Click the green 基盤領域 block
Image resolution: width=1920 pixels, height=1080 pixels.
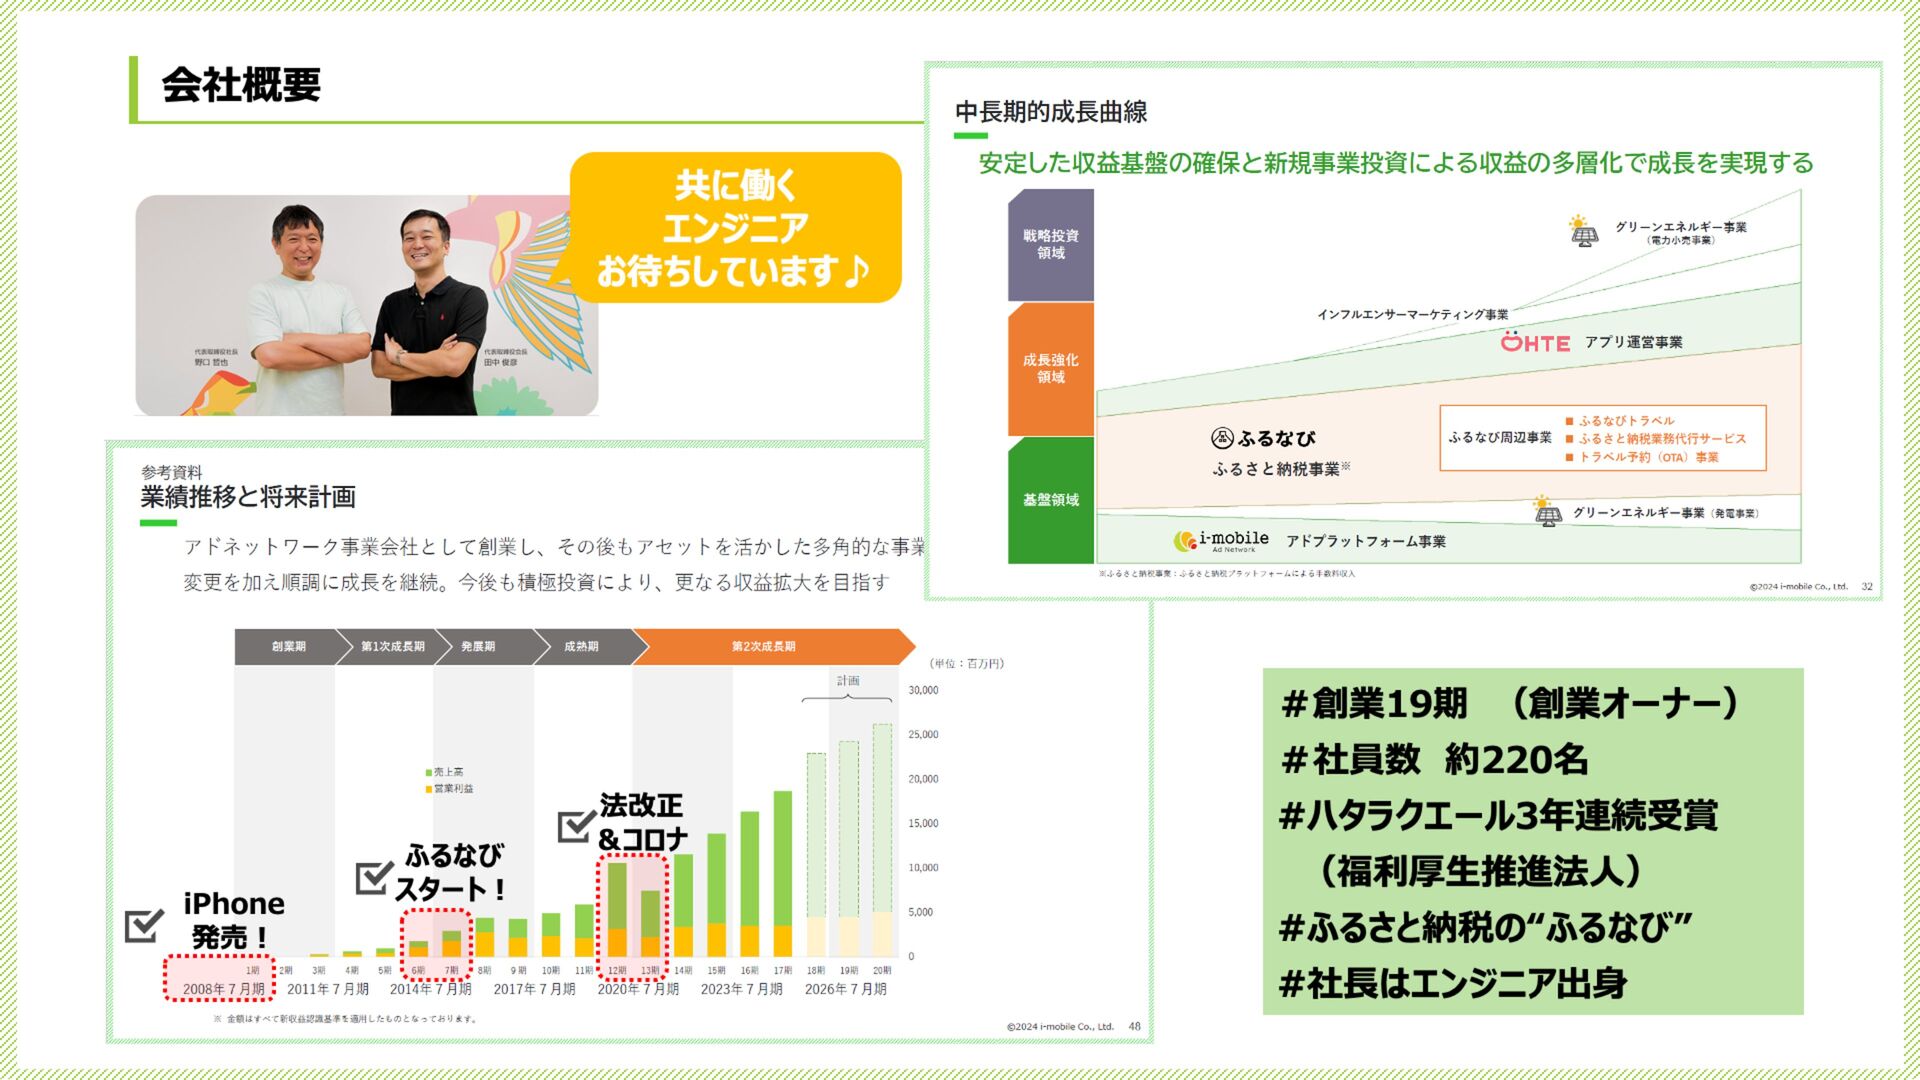coord(1050,500)
